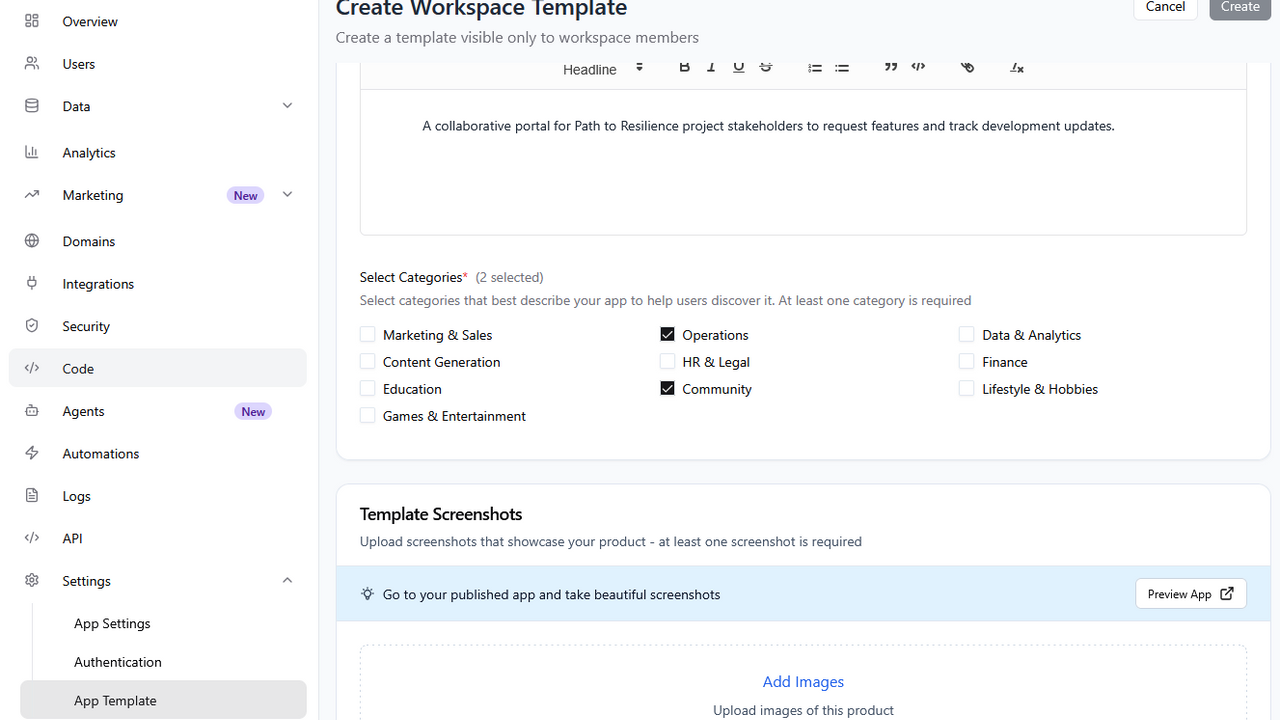Select the Games & Entertainment category
This screenshot has height=720, width=1280.
pyautogui.click(x=368, y=416)
